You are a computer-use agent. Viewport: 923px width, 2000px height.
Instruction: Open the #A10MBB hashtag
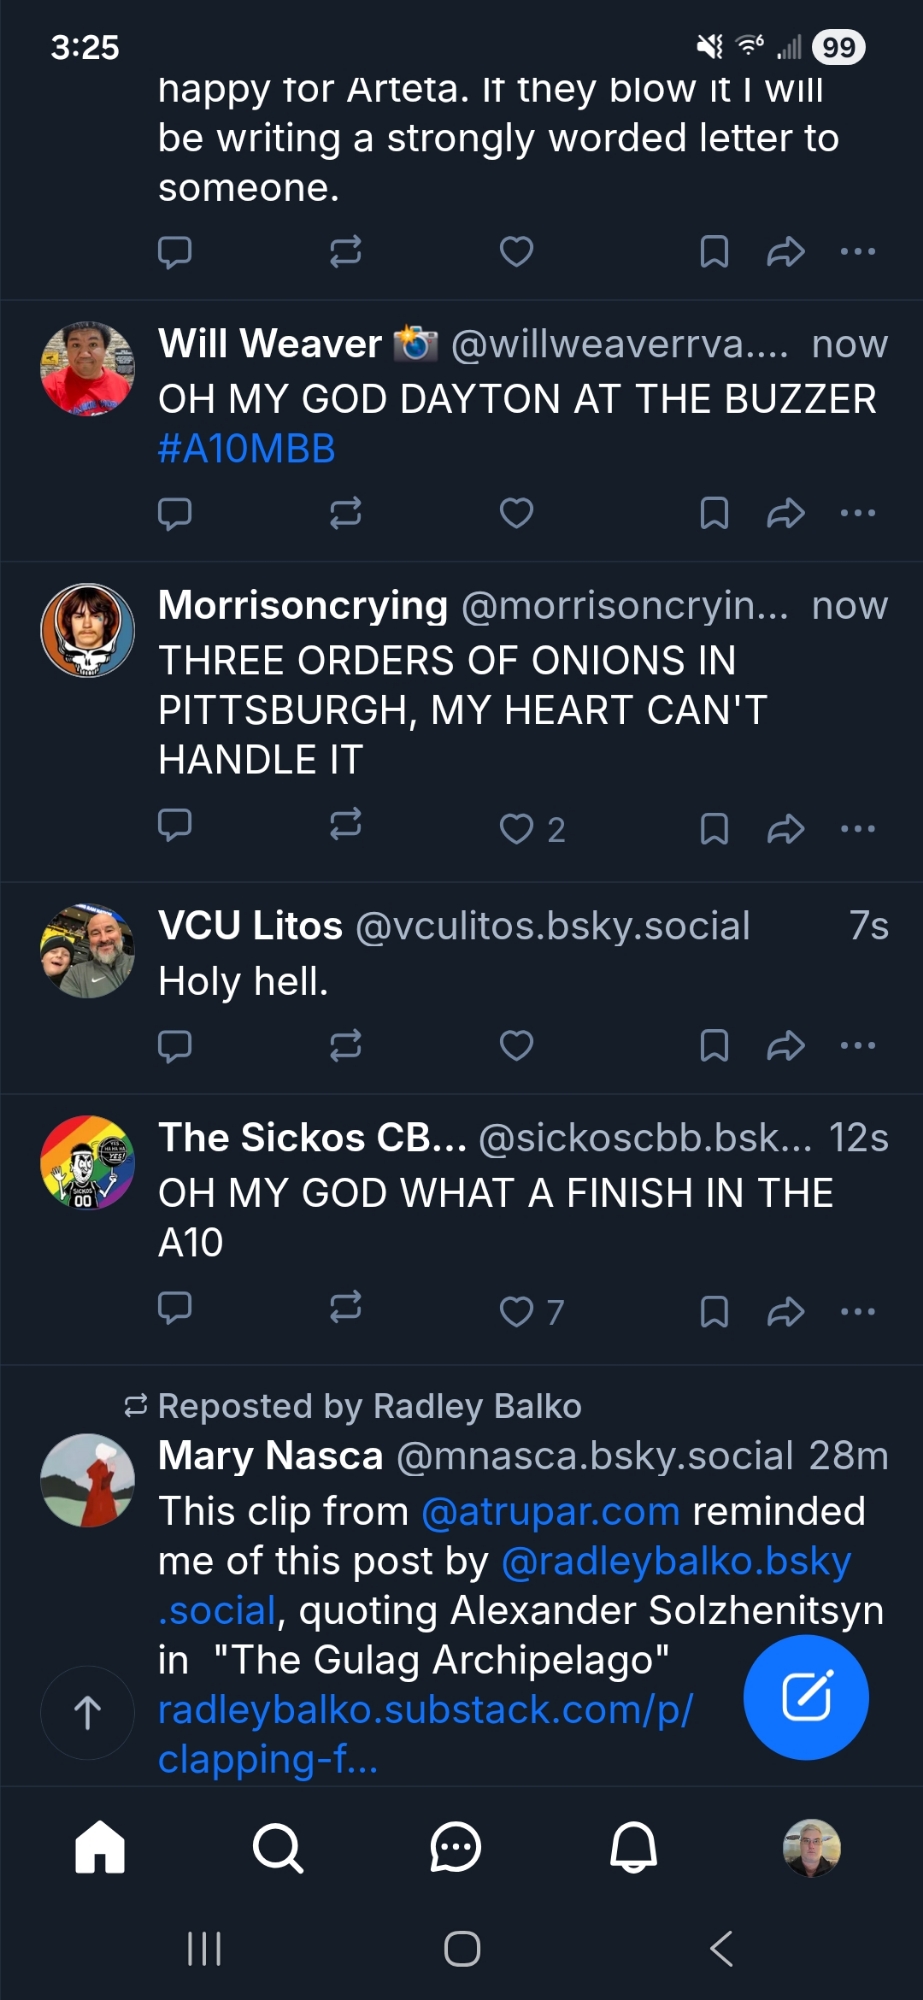pos(247,449)
